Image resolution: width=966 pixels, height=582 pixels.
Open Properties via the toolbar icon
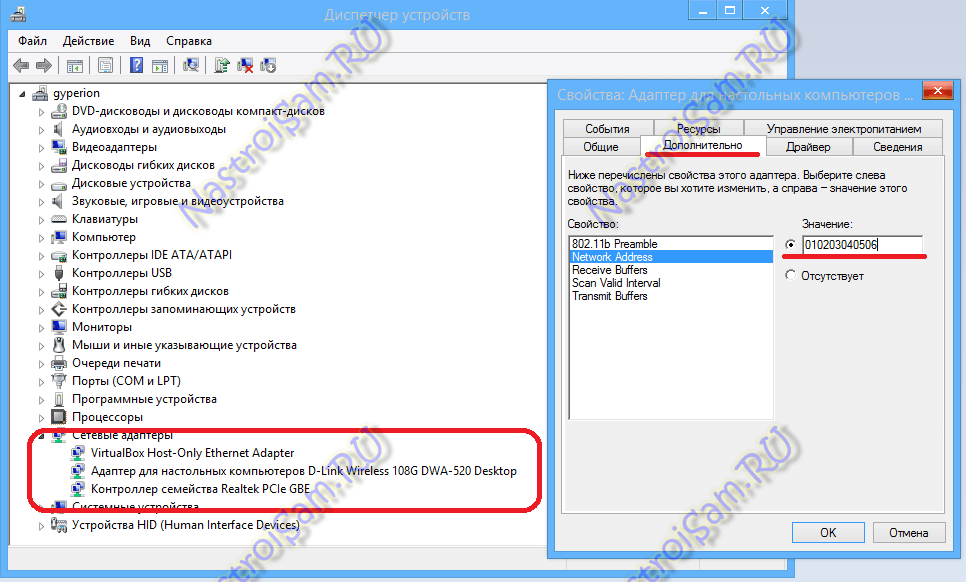[x=105, y=64]
